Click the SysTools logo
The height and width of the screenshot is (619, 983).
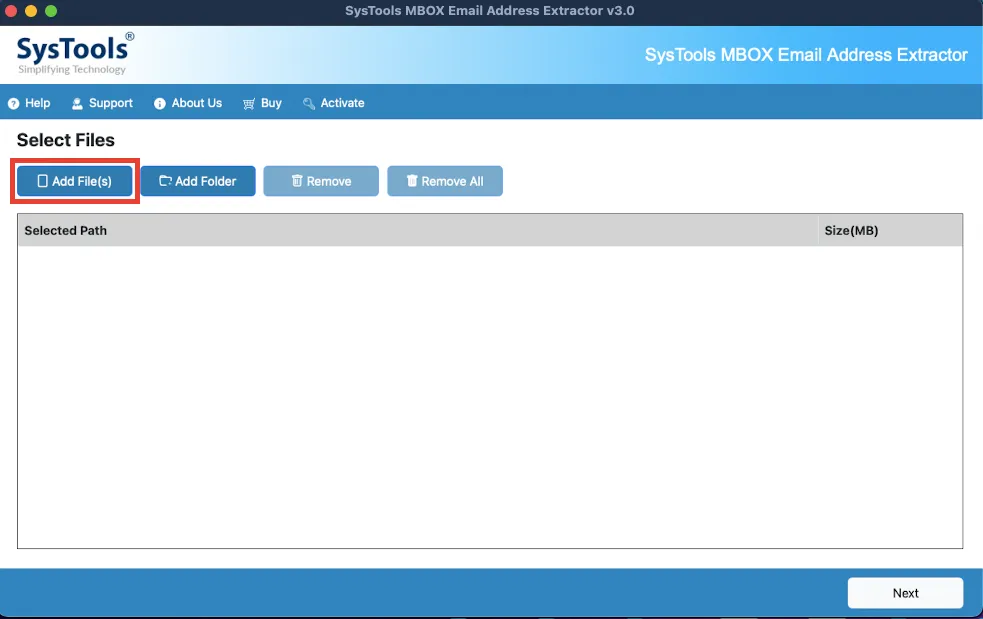point(75,54)
